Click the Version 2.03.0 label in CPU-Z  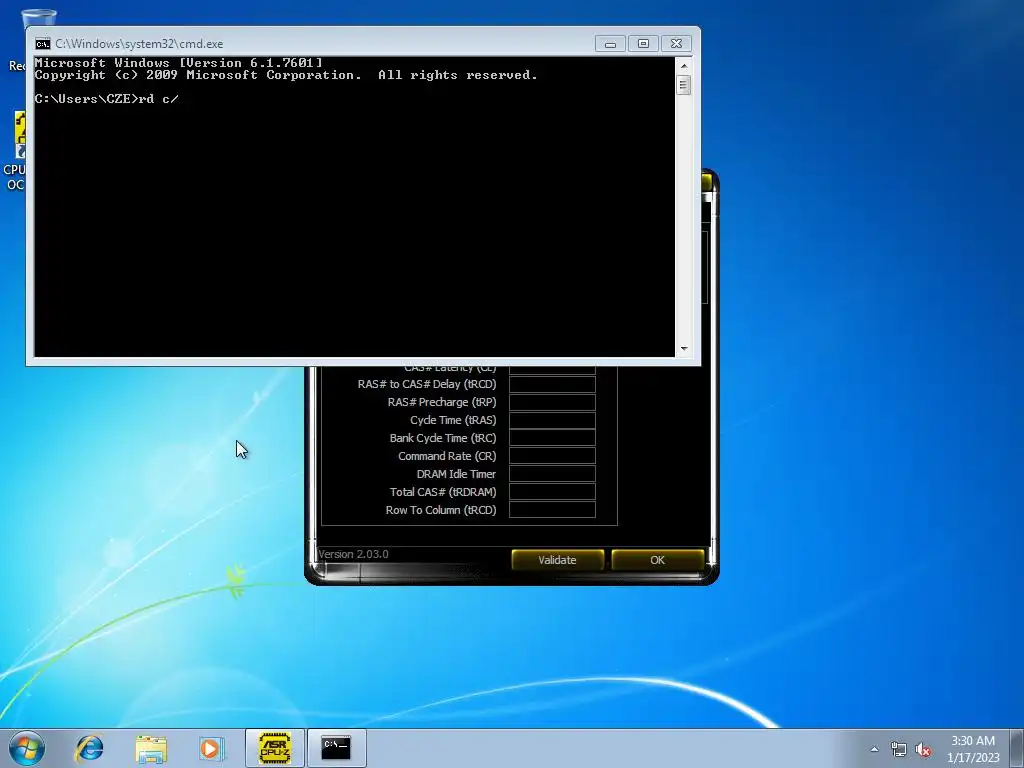click(353, 554)
